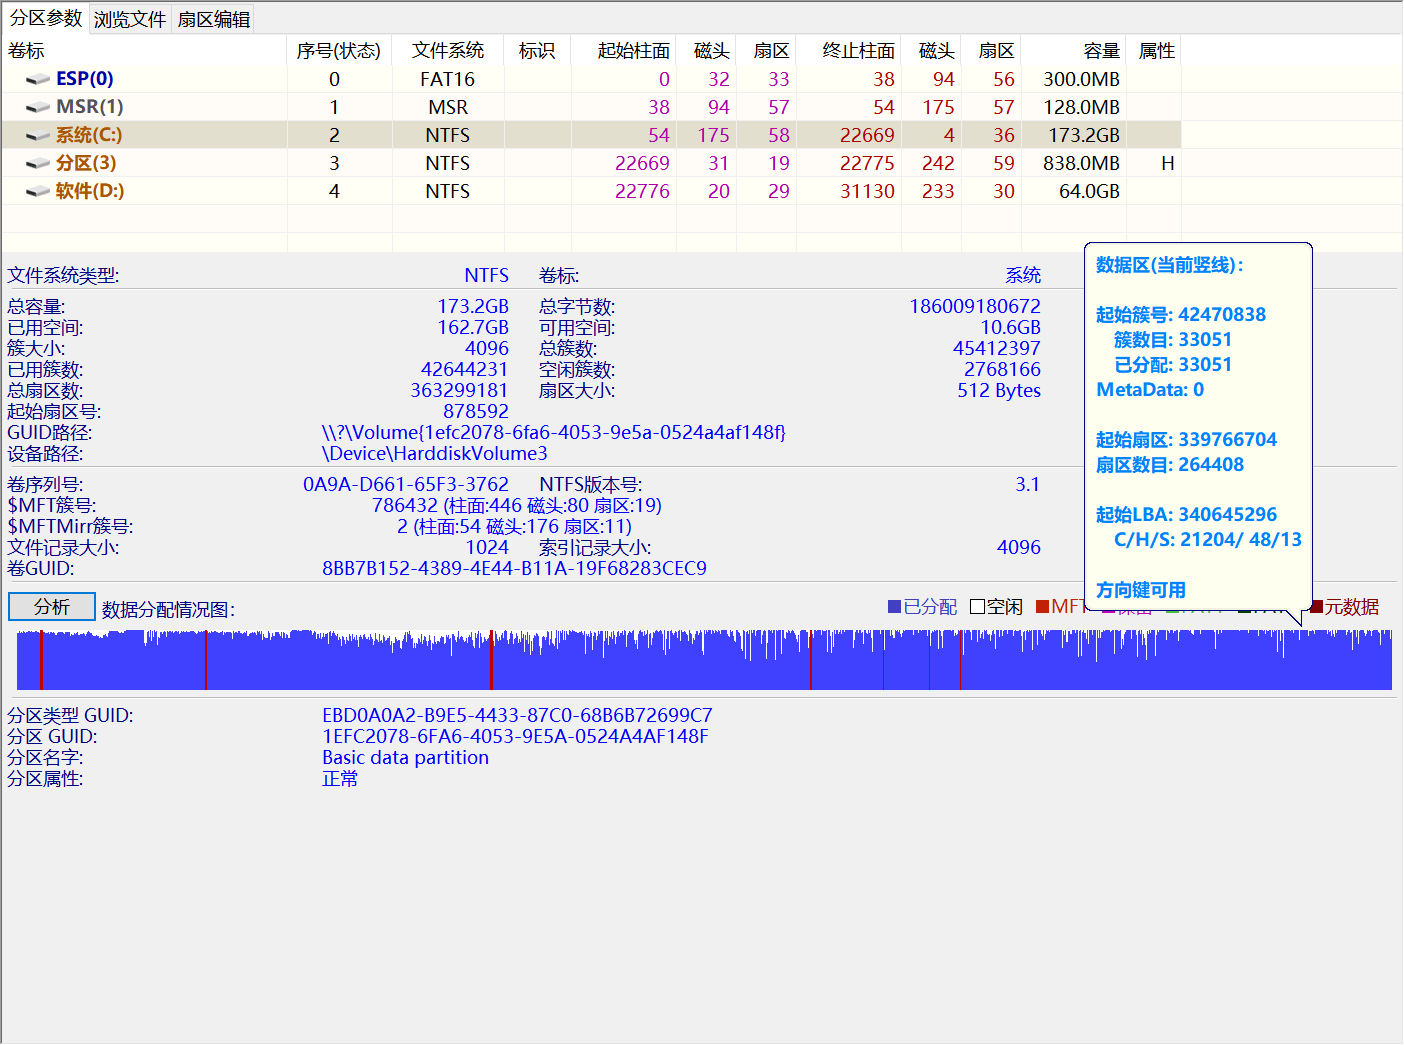The width and height of the screenshot is (1404, 1045).
Task: Click the red MFT legend square
Action: [1043, 606]
